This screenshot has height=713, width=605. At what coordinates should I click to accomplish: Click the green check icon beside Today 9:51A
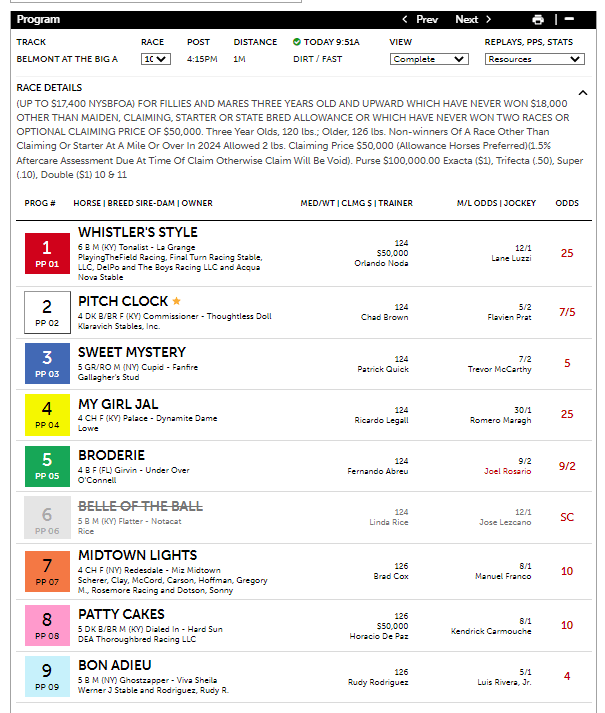click(297, 42)
